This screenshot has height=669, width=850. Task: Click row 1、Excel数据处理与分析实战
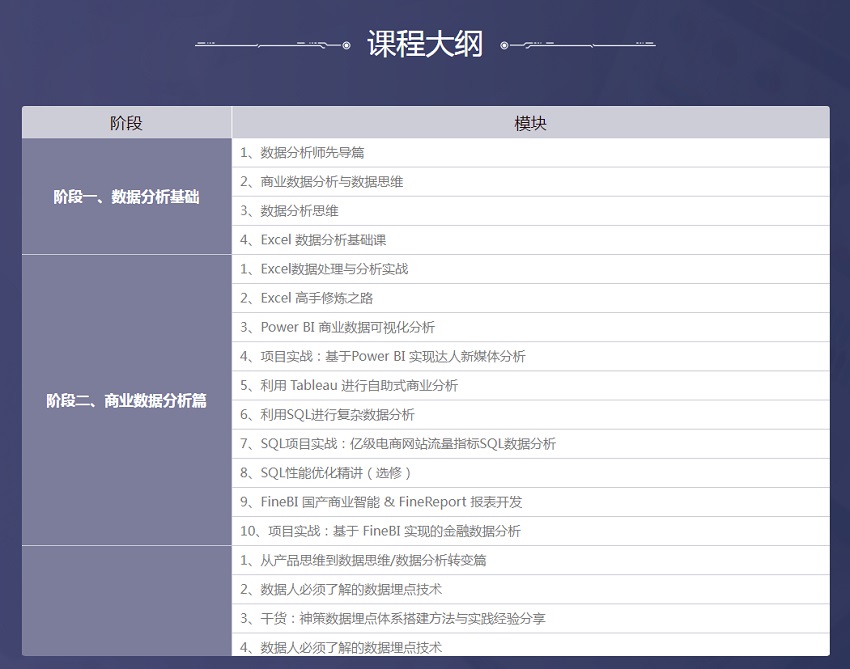[x=531, y=269]
